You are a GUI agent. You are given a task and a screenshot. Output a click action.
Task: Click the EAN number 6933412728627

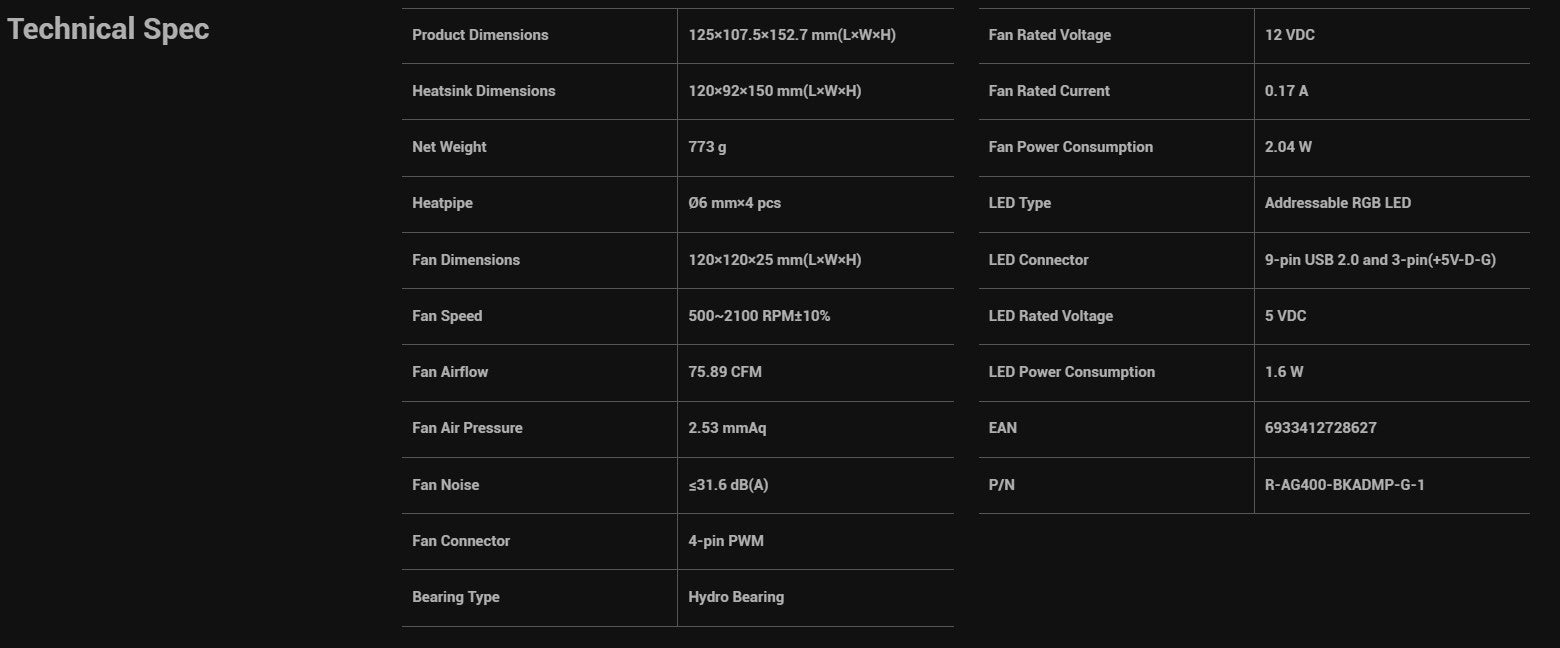coord(1321,428)
